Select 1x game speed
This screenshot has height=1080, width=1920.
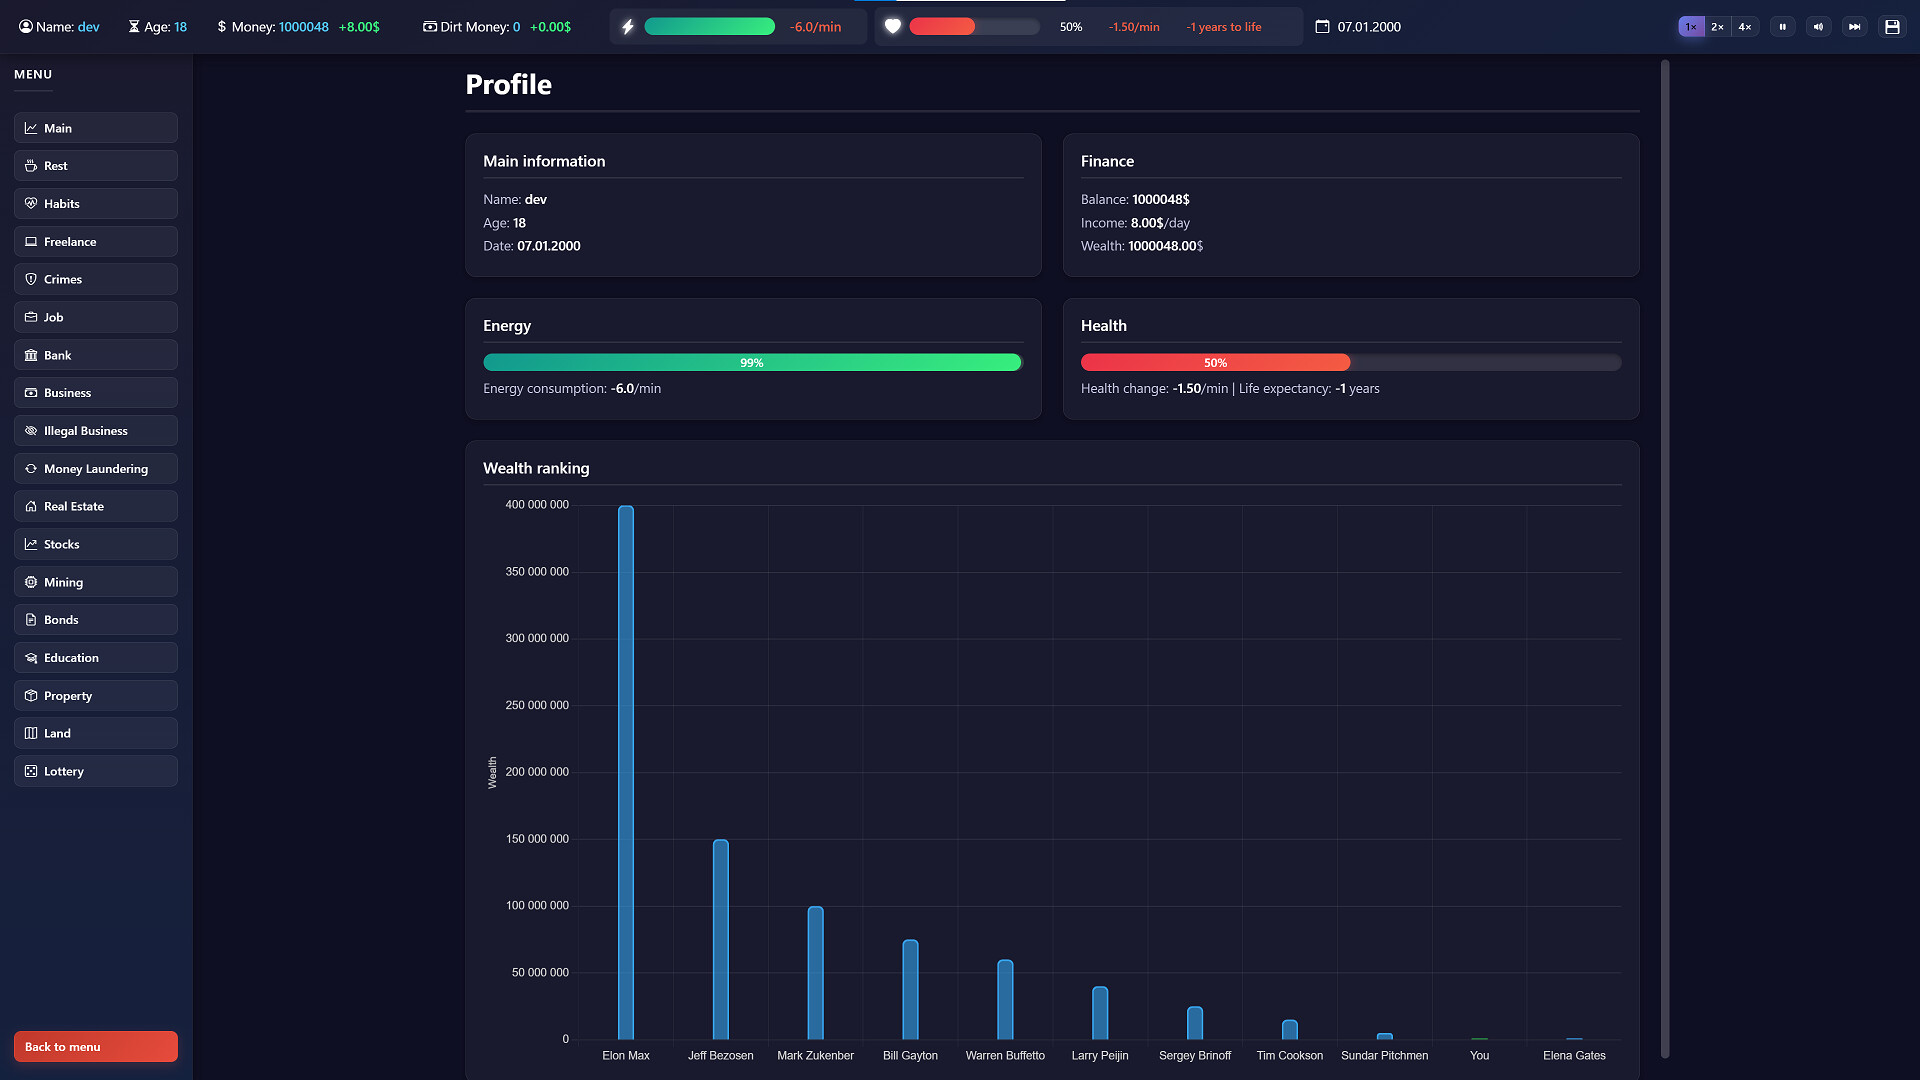pyautogui.click(x=1690, y=27)
